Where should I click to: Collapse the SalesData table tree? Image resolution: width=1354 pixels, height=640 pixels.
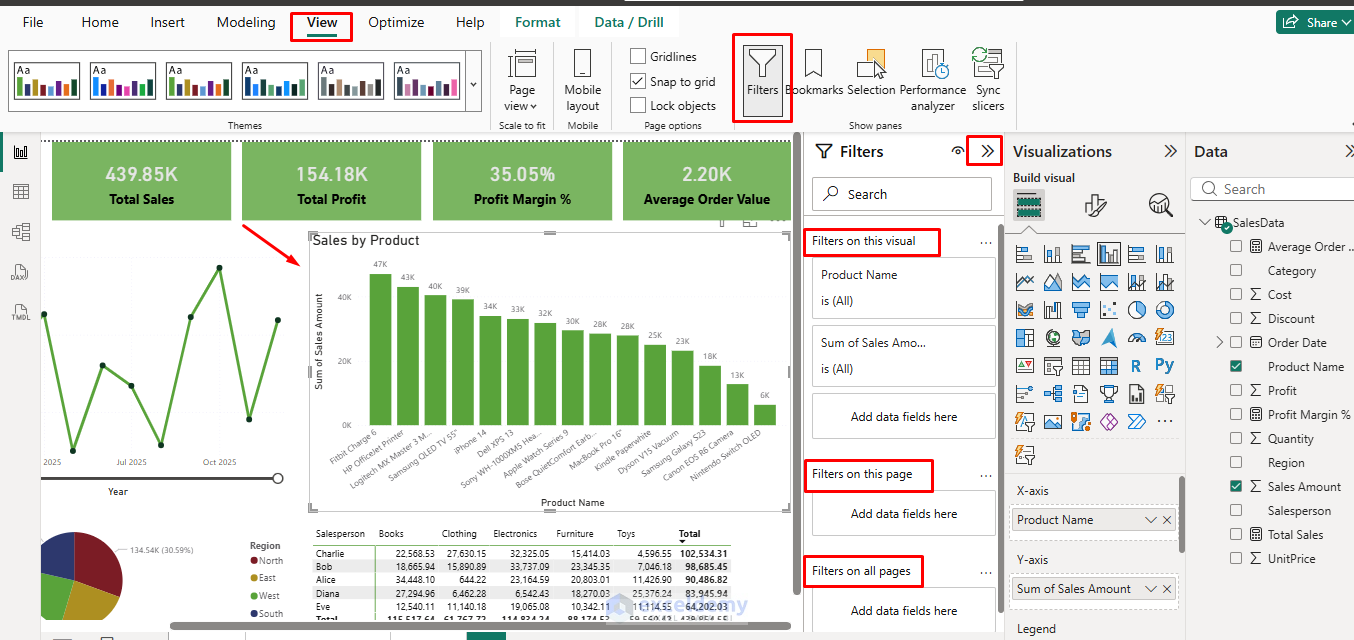pyautogui.click(x=1204, y=223)
